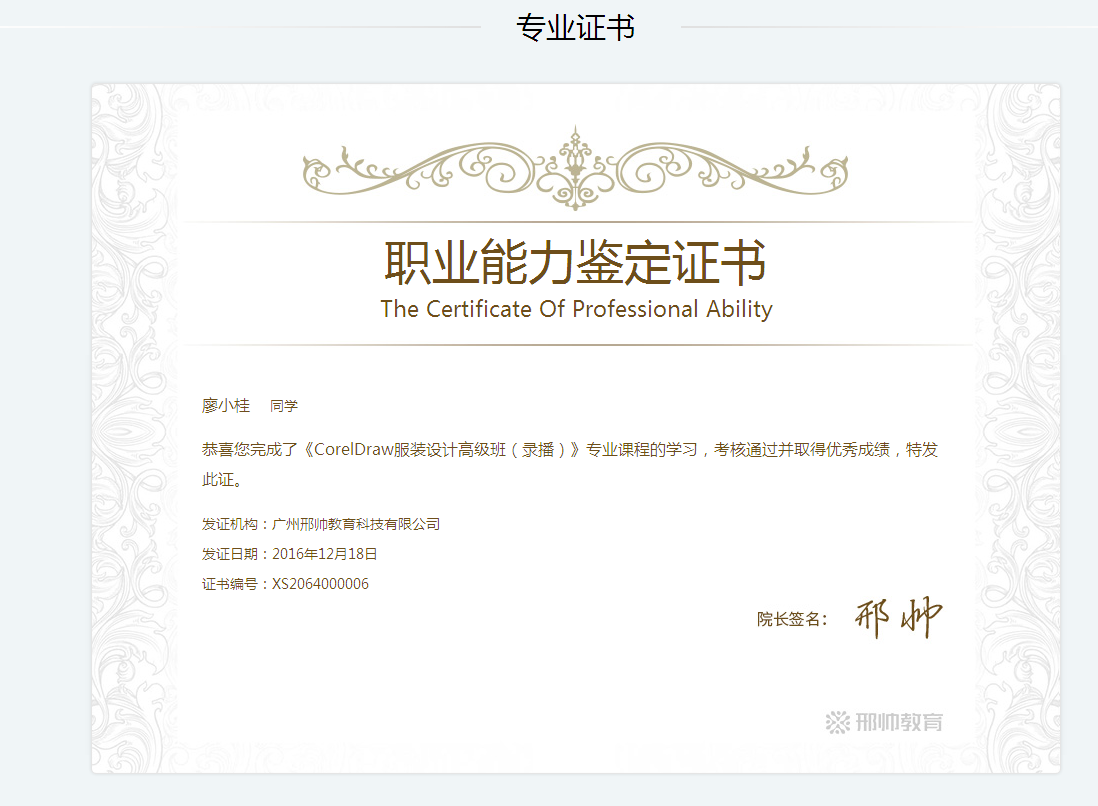Click the 院长签名 label
The image size is (1098, 806).
790,620
